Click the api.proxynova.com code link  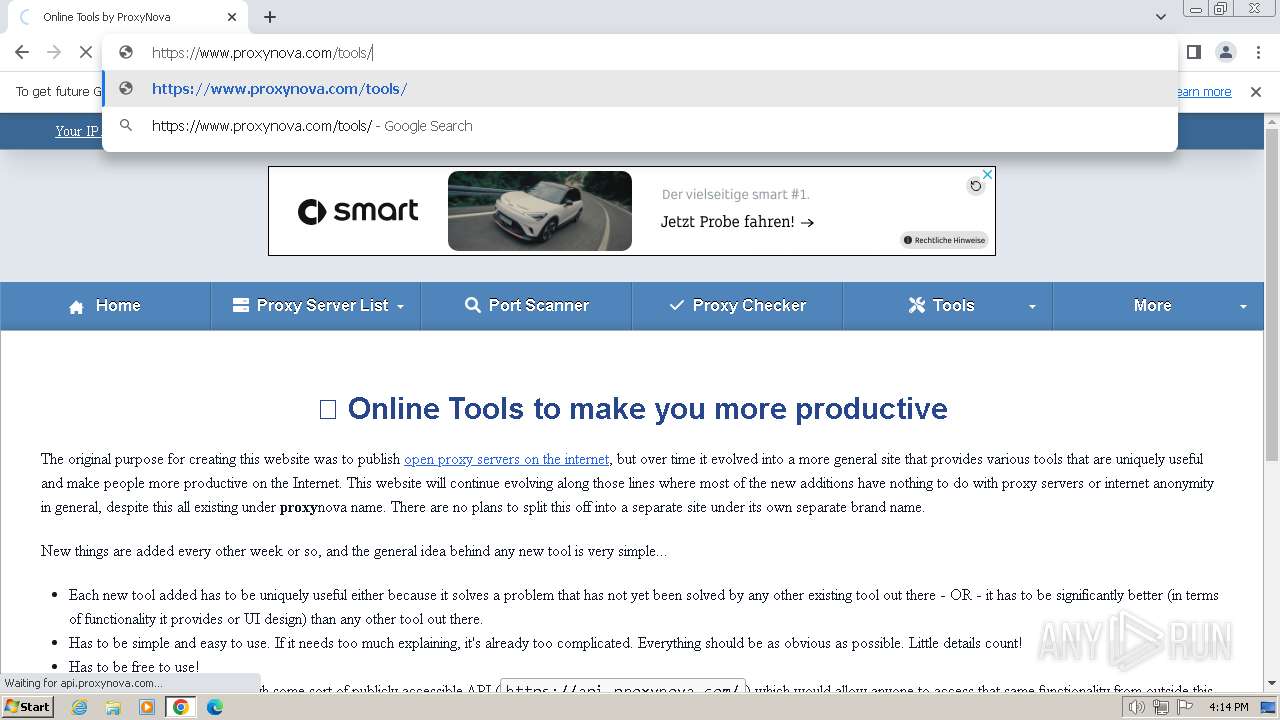tap(622, 689)
